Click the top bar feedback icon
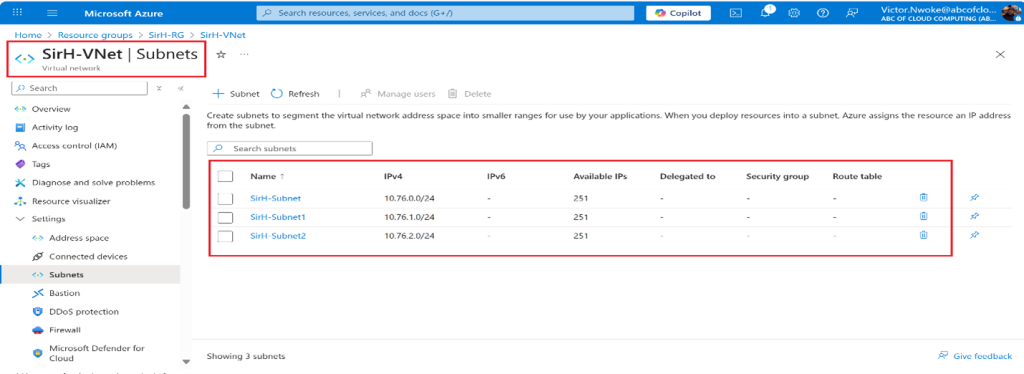 point(851,13)
